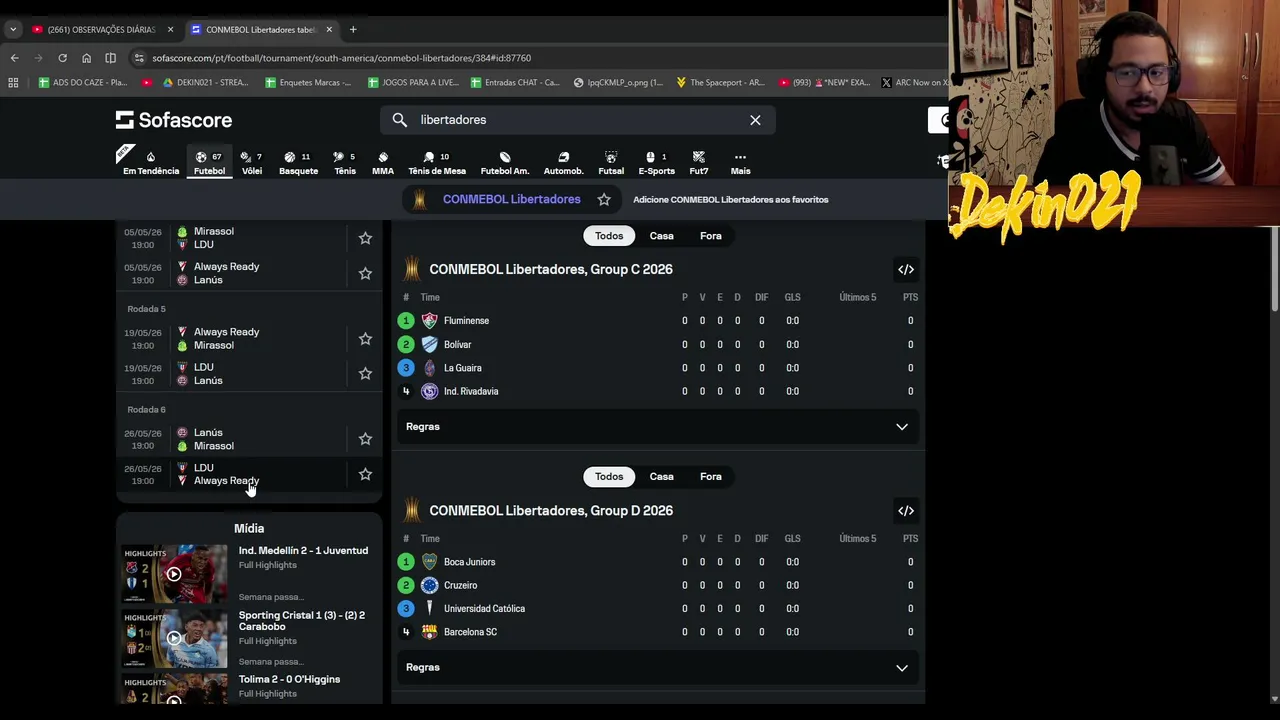
Task: Open a new browser tab
Action: tap(353, 30)
